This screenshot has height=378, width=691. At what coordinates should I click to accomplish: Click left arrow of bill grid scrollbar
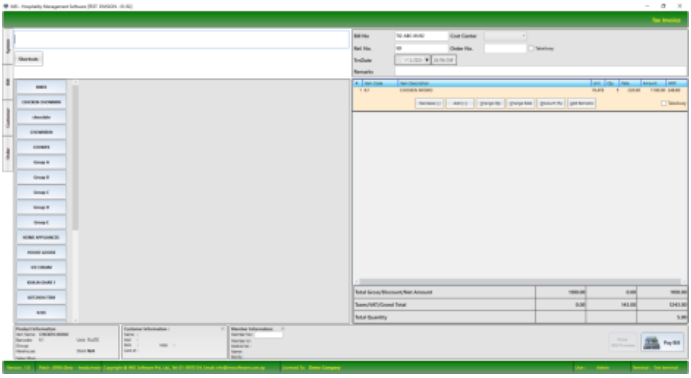click(357, 282)
